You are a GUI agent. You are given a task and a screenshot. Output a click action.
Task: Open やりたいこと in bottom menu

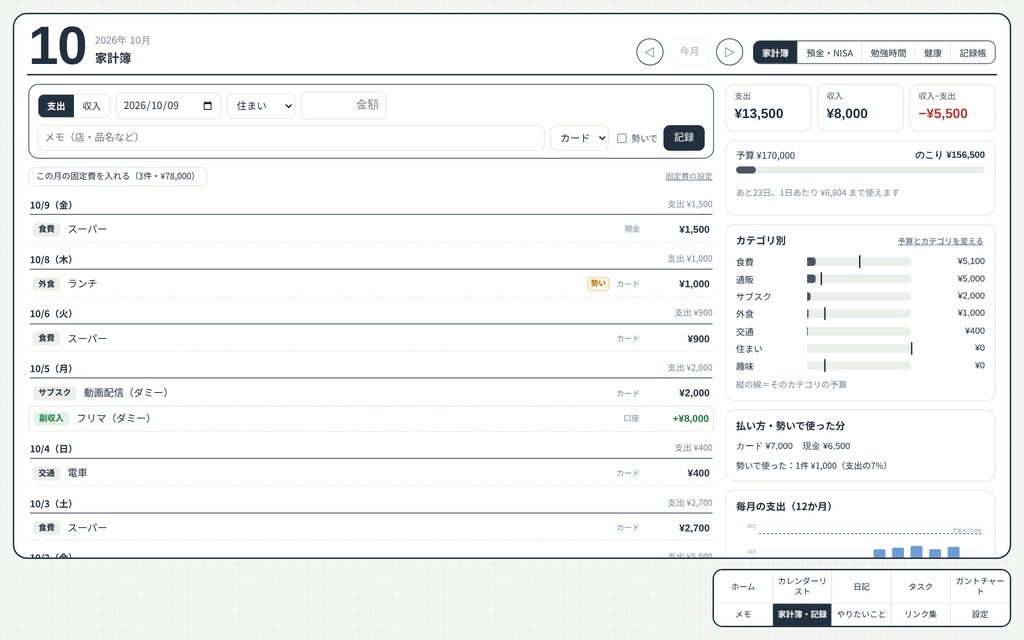(x=861, y=615)
